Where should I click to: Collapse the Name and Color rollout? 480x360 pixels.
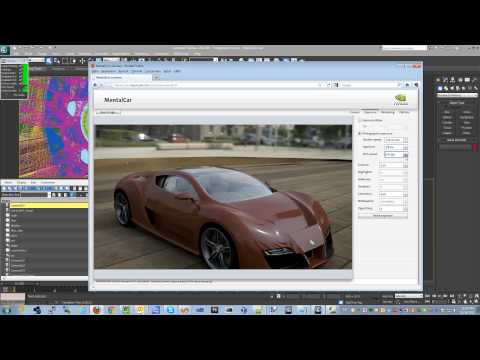point(457,140)
